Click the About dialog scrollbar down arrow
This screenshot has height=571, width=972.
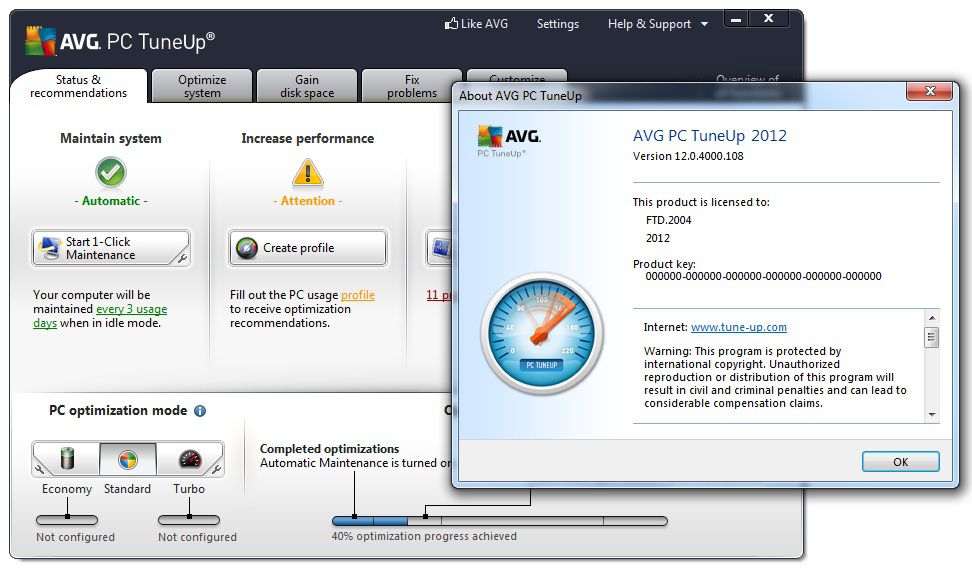932,415
